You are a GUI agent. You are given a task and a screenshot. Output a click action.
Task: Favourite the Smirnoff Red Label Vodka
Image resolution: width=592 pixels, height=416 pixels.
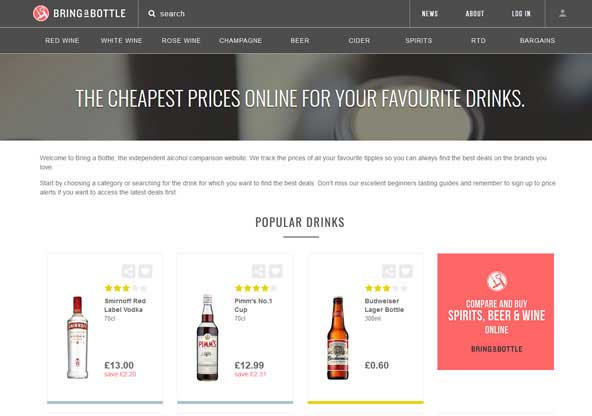click(x=145, y=271)
